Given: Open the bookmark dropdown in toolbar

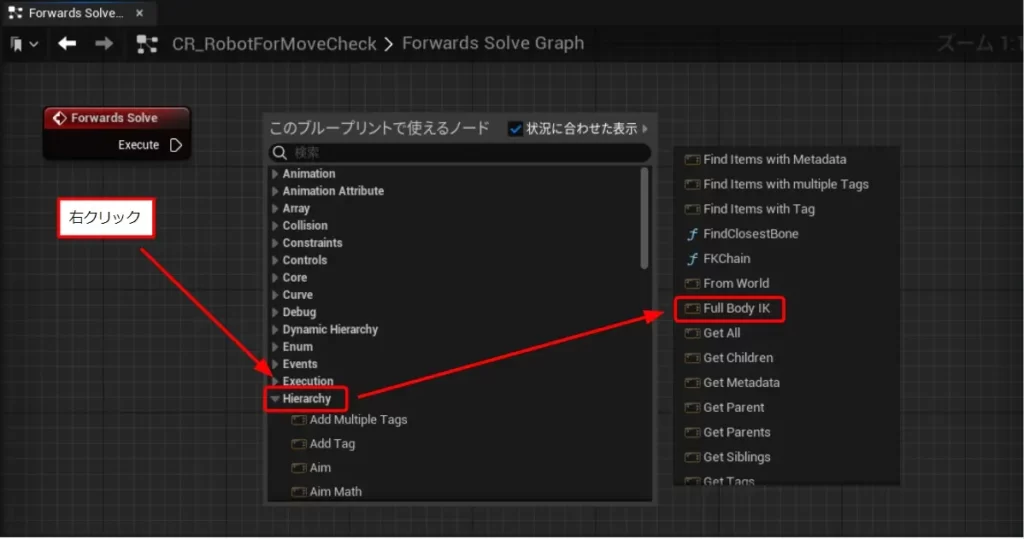Looking at the screenshot, I should tap(25, 45).
